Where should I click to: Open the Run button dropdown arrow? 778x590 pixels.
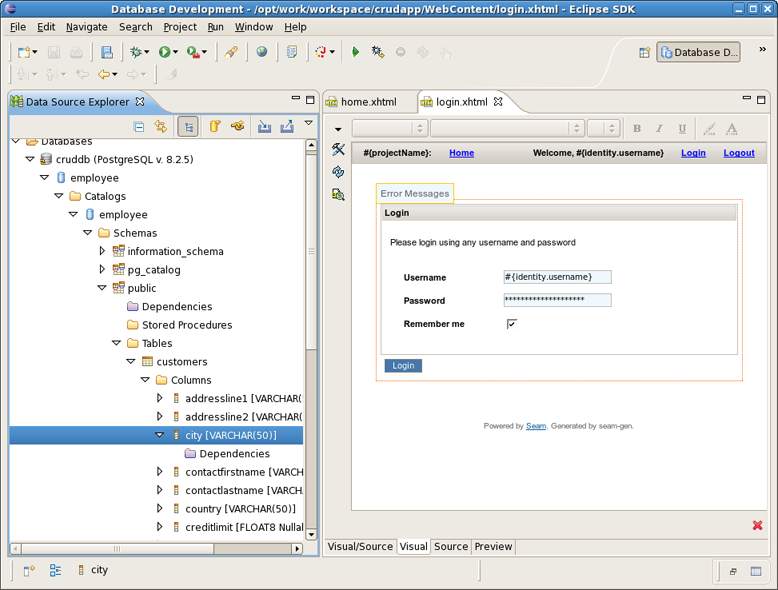click(x=175, y=52)
